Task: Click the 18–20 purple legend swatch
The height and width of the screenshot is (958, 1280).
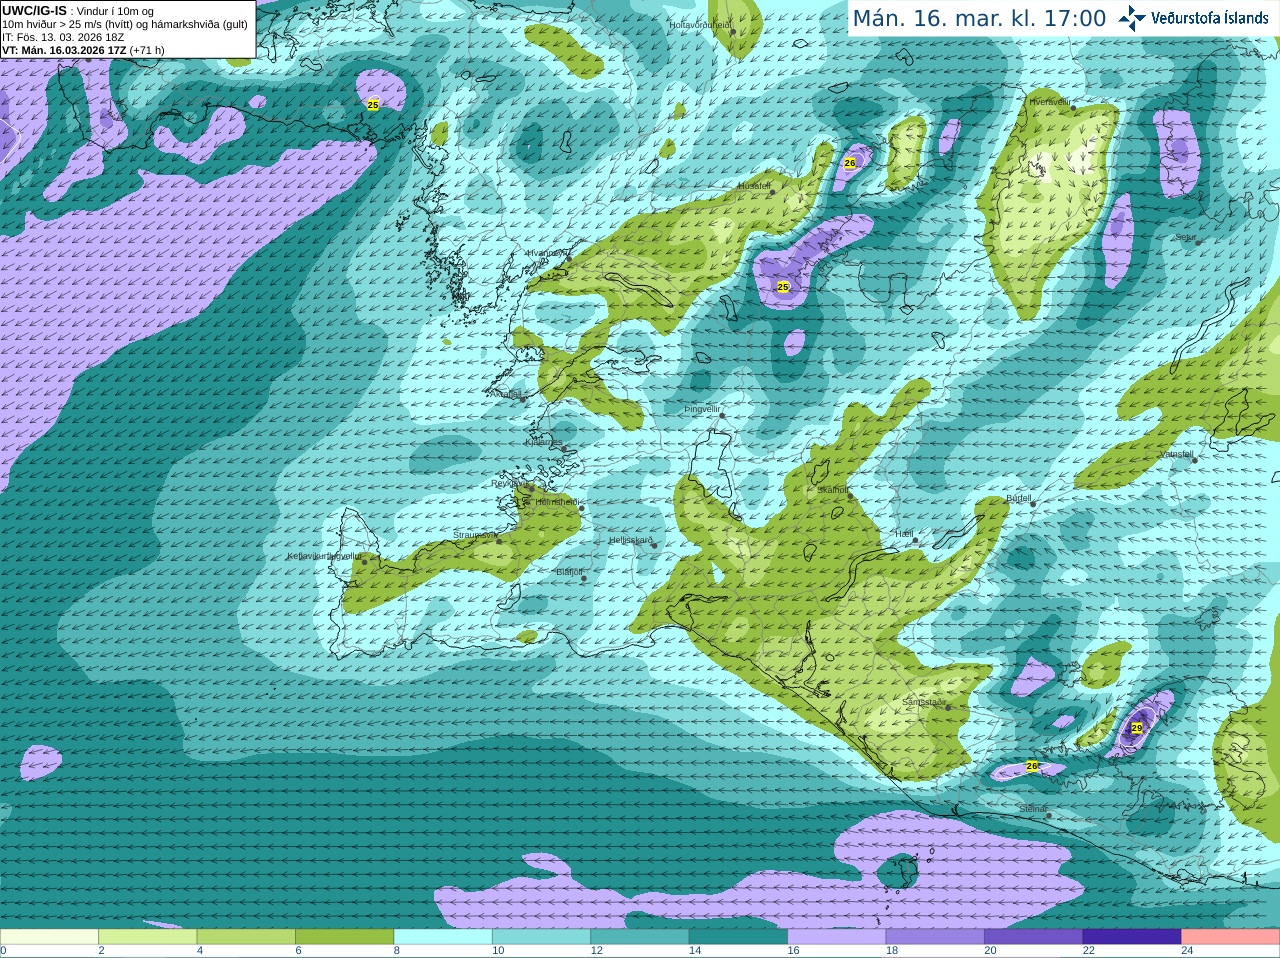Action: coord(935,937)
